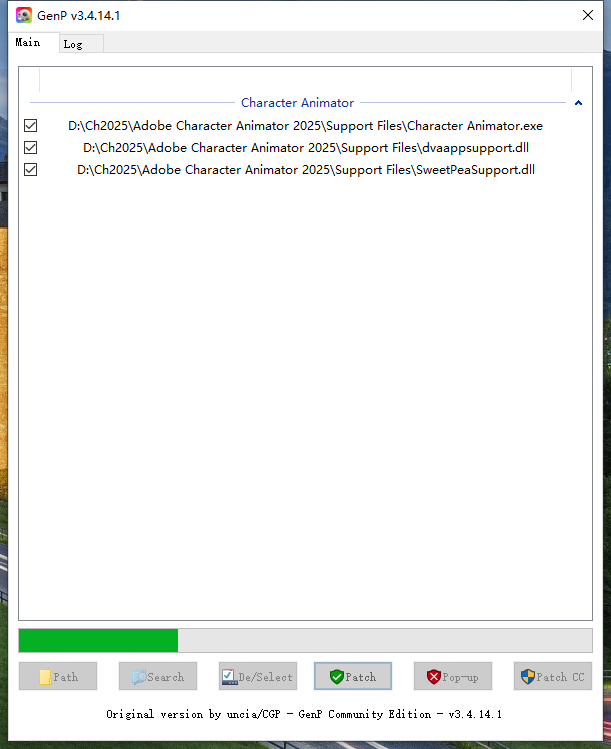Image resolution: width=611 pixels, height=749 pixels.
Task: Click the Patch button with green shield
Action: [x=353, y=676]
